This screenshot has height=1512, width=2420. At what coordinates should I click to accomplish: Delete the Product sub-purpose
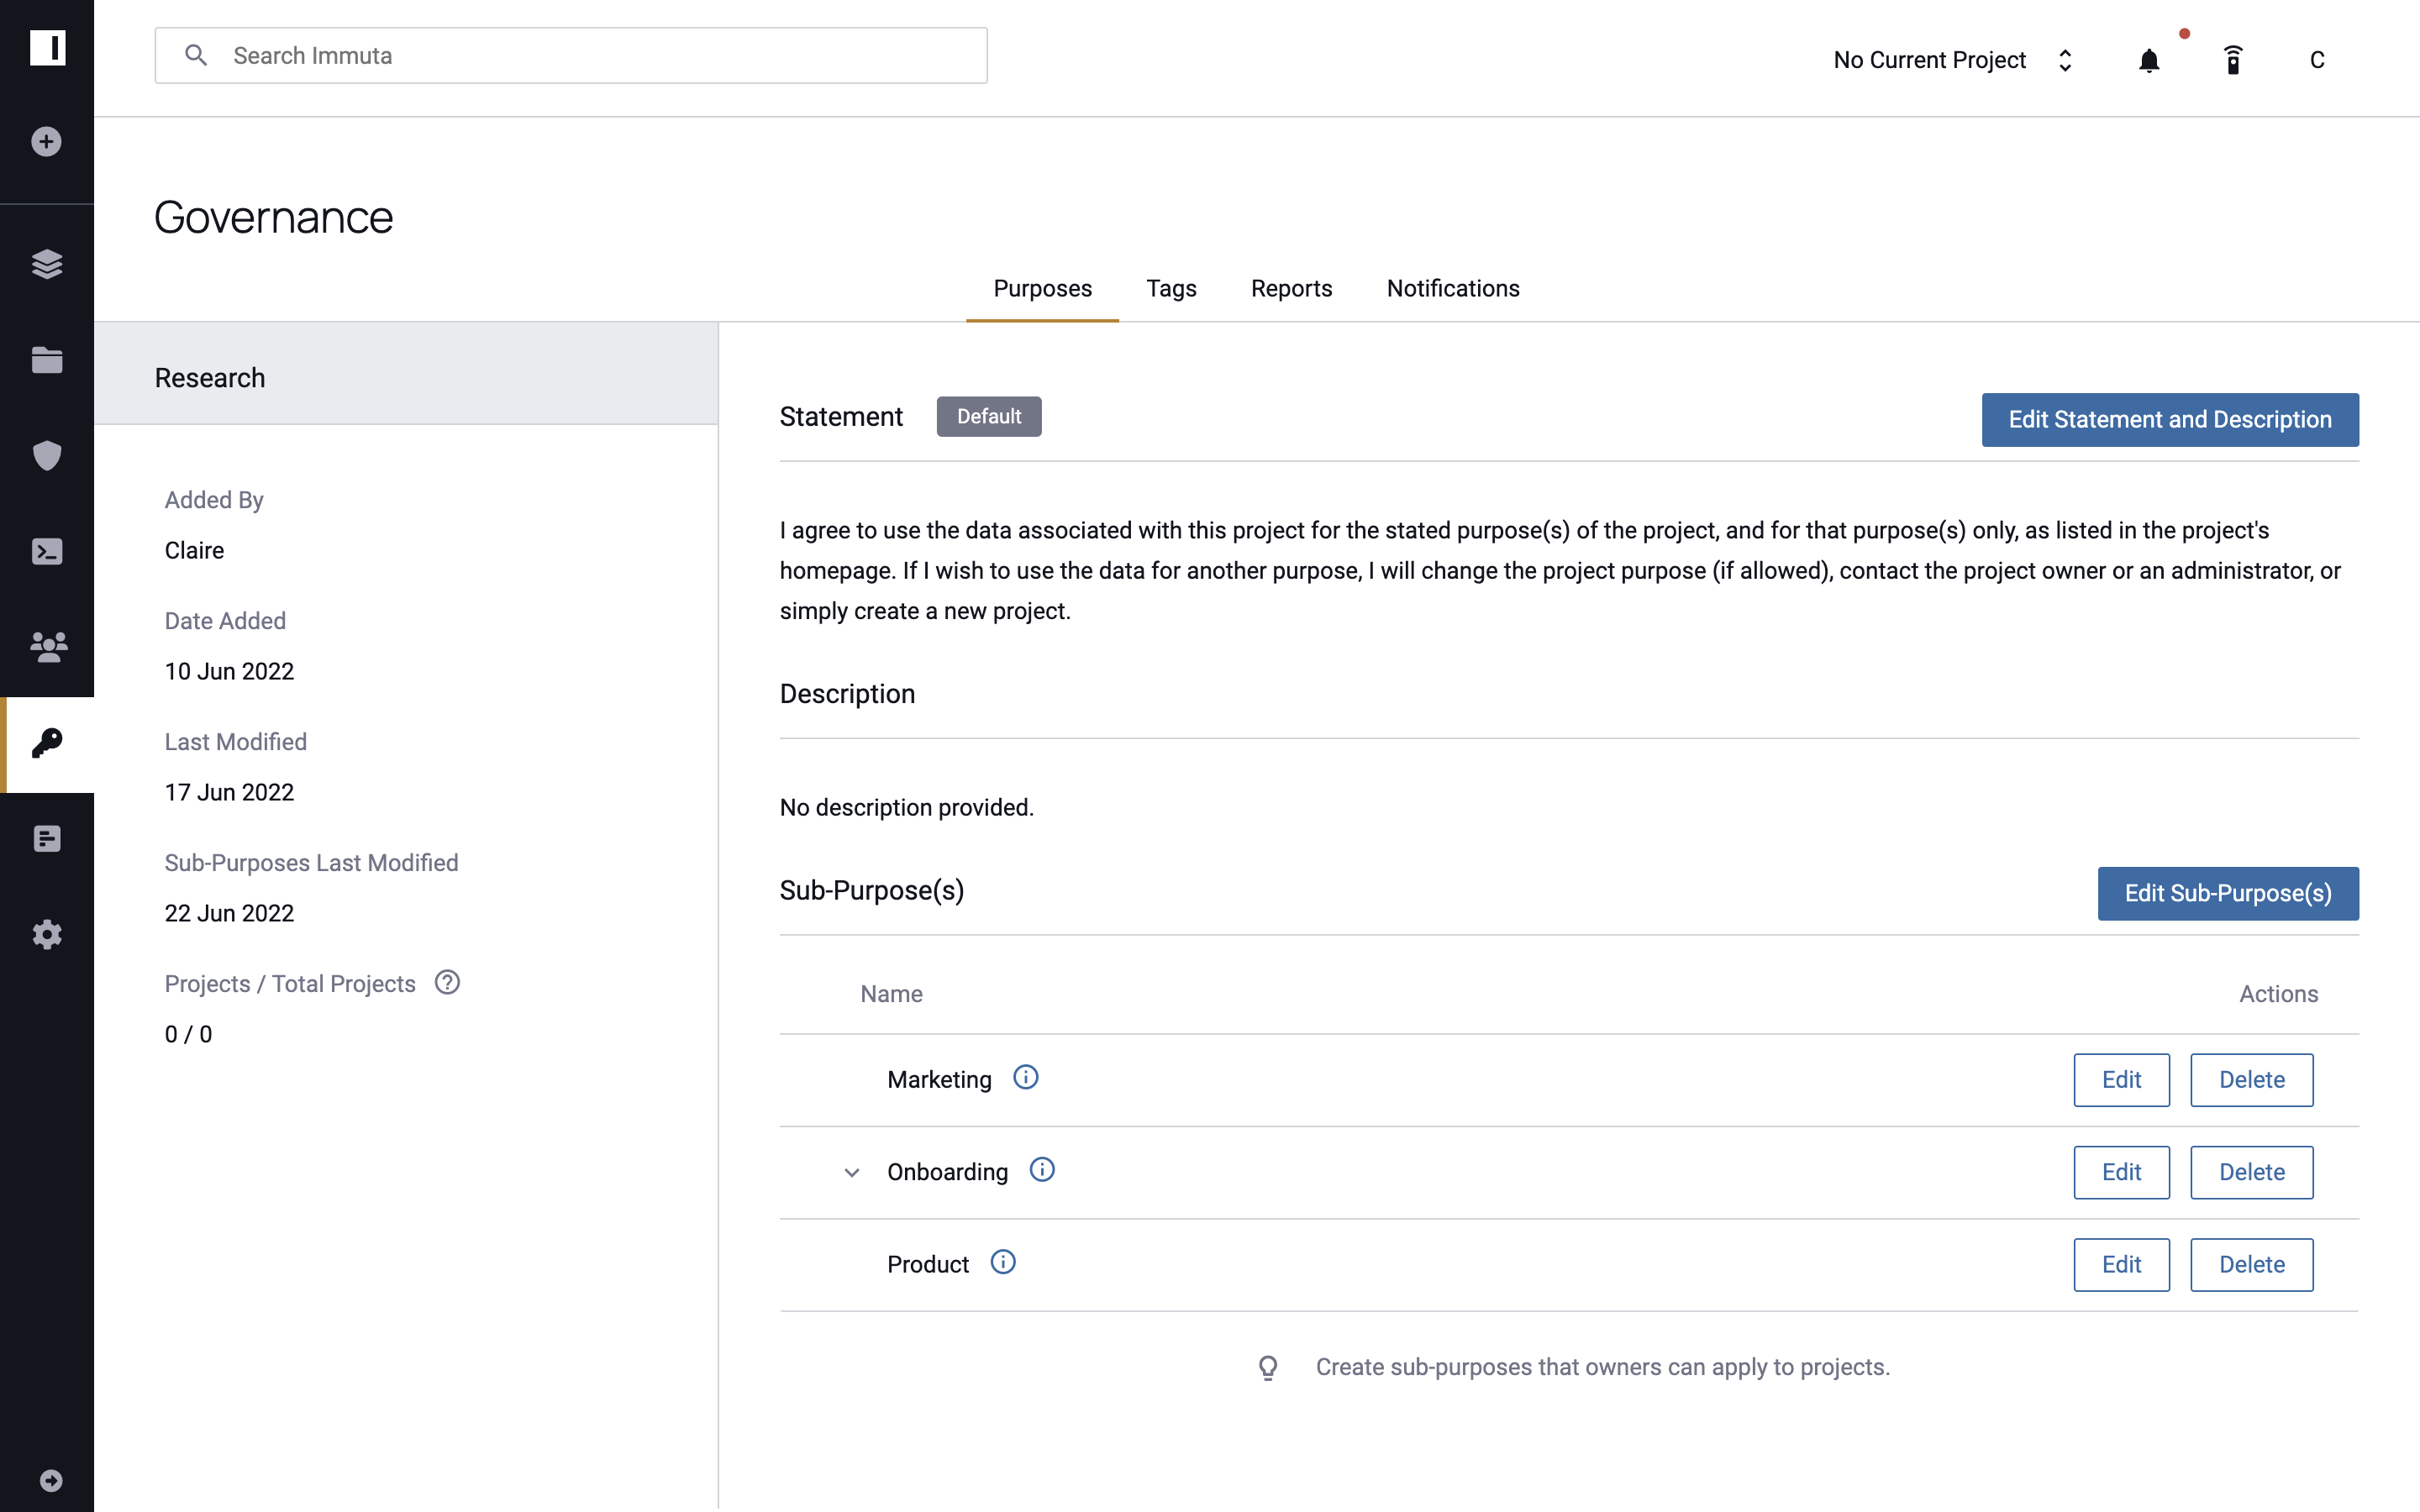2251,1264
